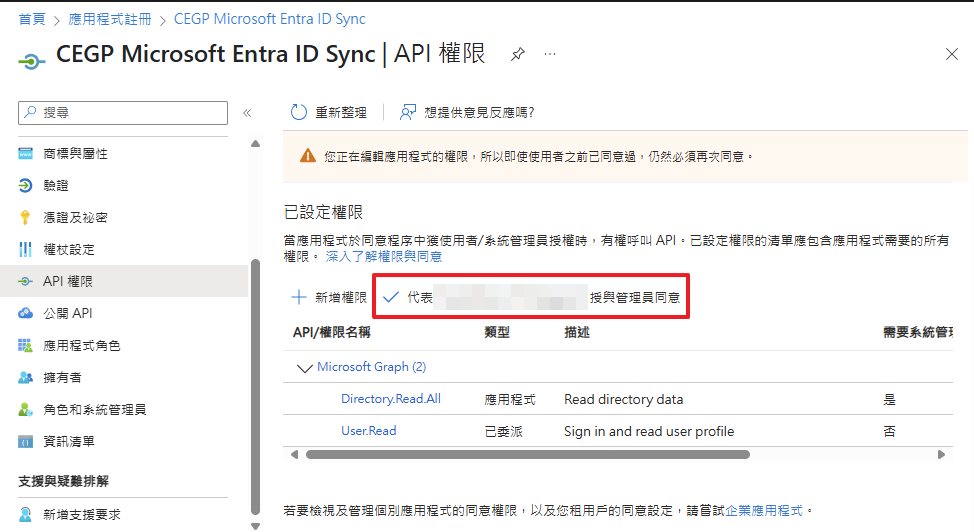Screen dimensions: 974x532
Task: Open the ellipsis more options menu
Action: [550, 54]
